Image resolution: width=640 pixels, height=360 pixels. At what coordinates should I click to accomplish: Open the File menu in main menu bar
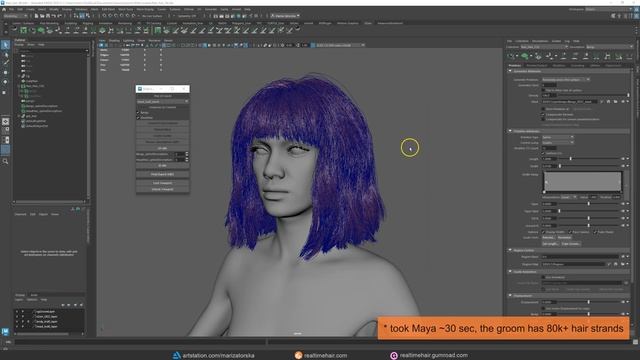[x=11, y=9]
